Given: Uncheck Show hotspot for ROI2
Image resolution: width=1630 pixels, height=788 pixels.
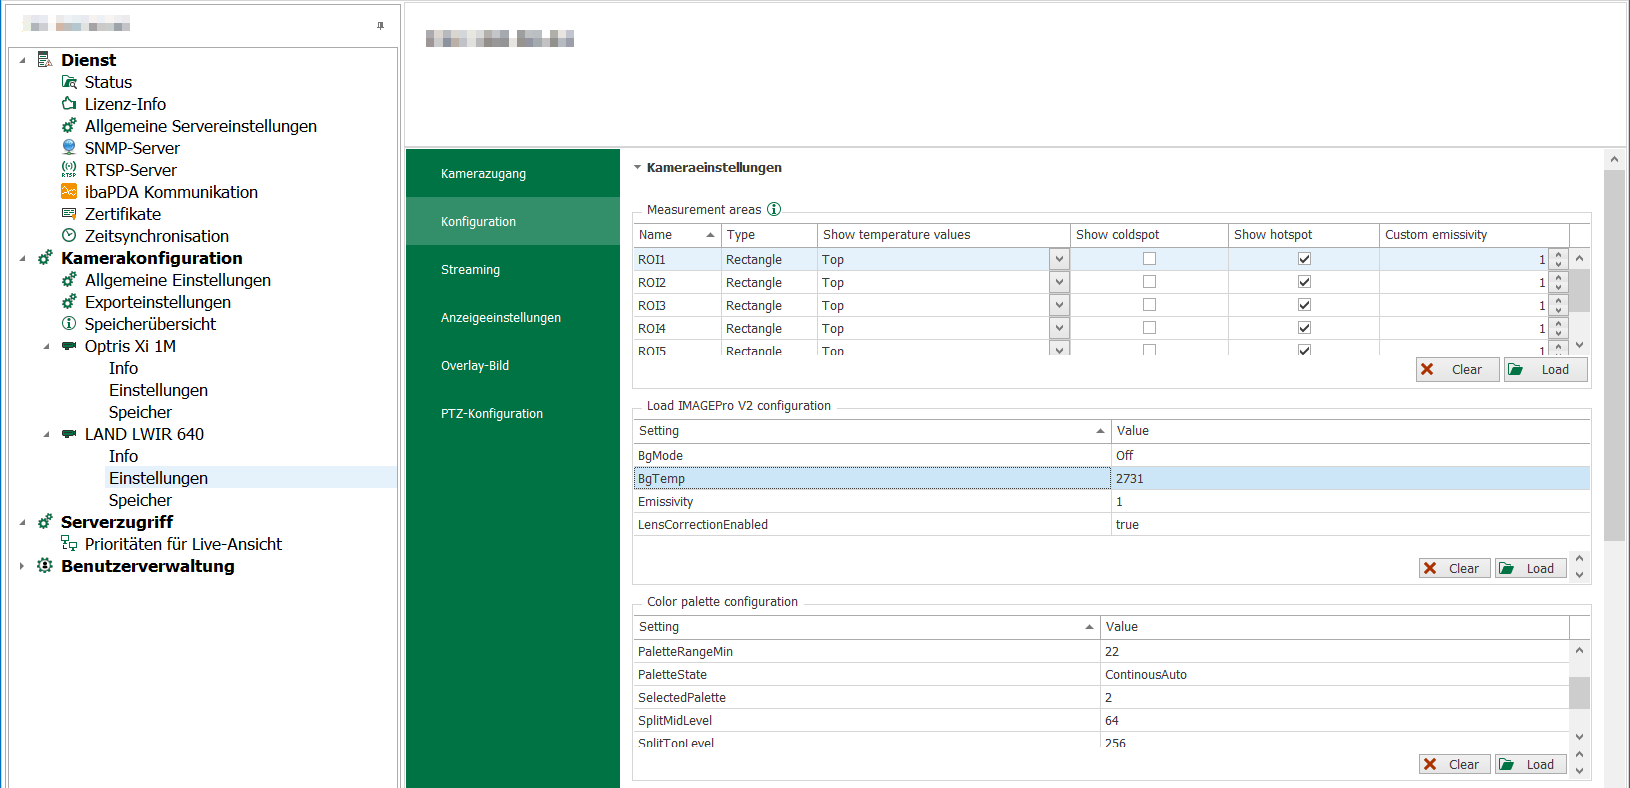Looking at the screenshot, I should click(x=1304, y=282).
